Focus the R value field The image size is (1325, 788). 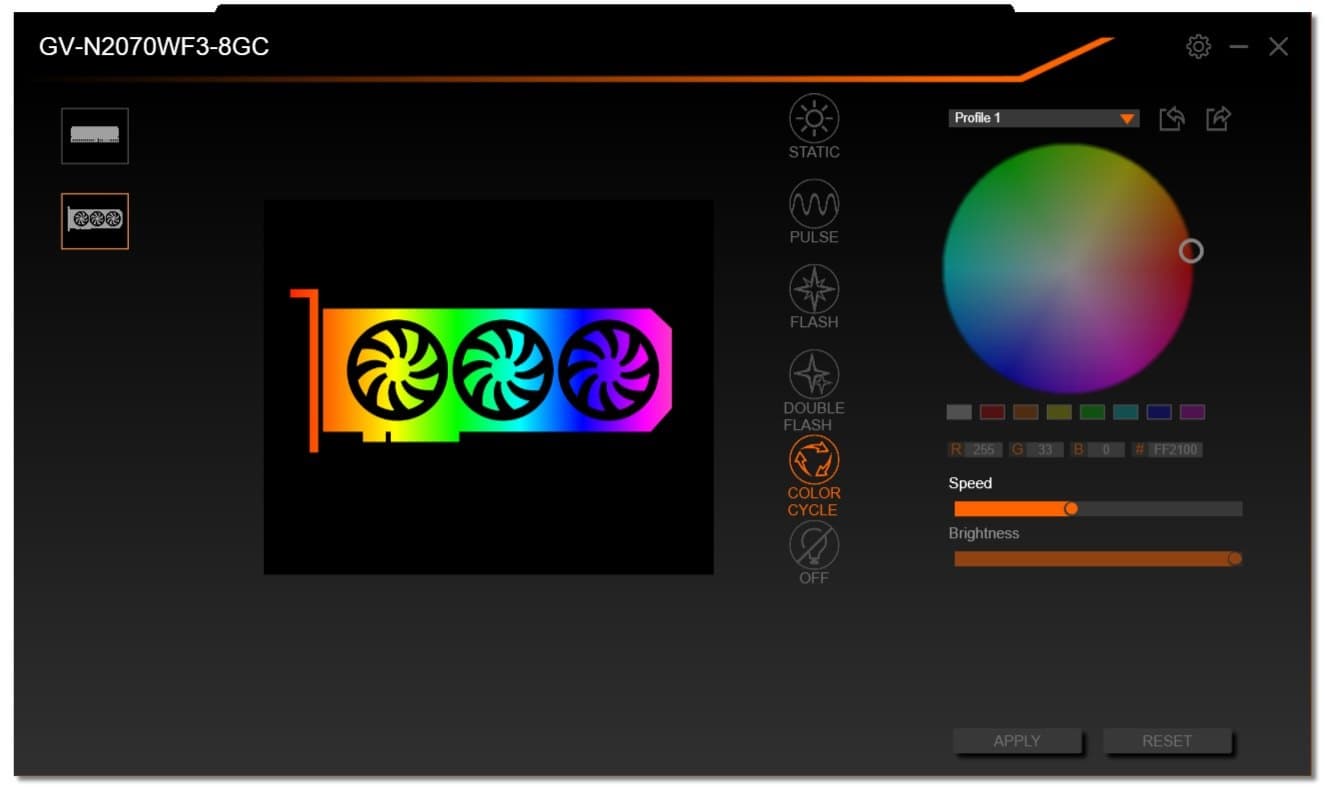tap(983, 450)
